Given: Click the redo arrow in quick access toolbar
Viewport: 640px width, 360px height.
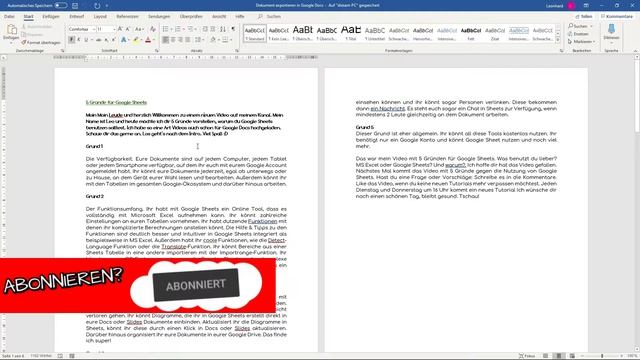Looking at the screenshot, I should (97, 6).
